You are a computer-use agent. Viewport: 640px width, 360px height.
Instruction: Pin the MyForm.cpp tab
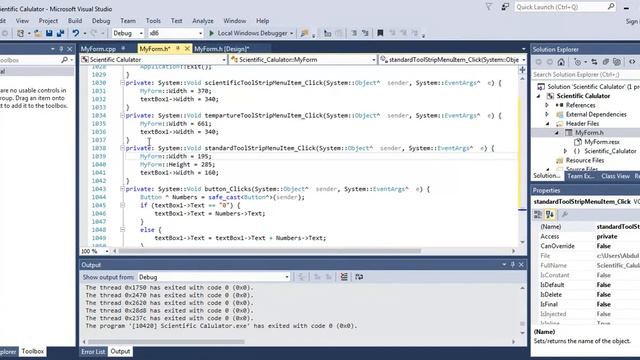point(123,49)
